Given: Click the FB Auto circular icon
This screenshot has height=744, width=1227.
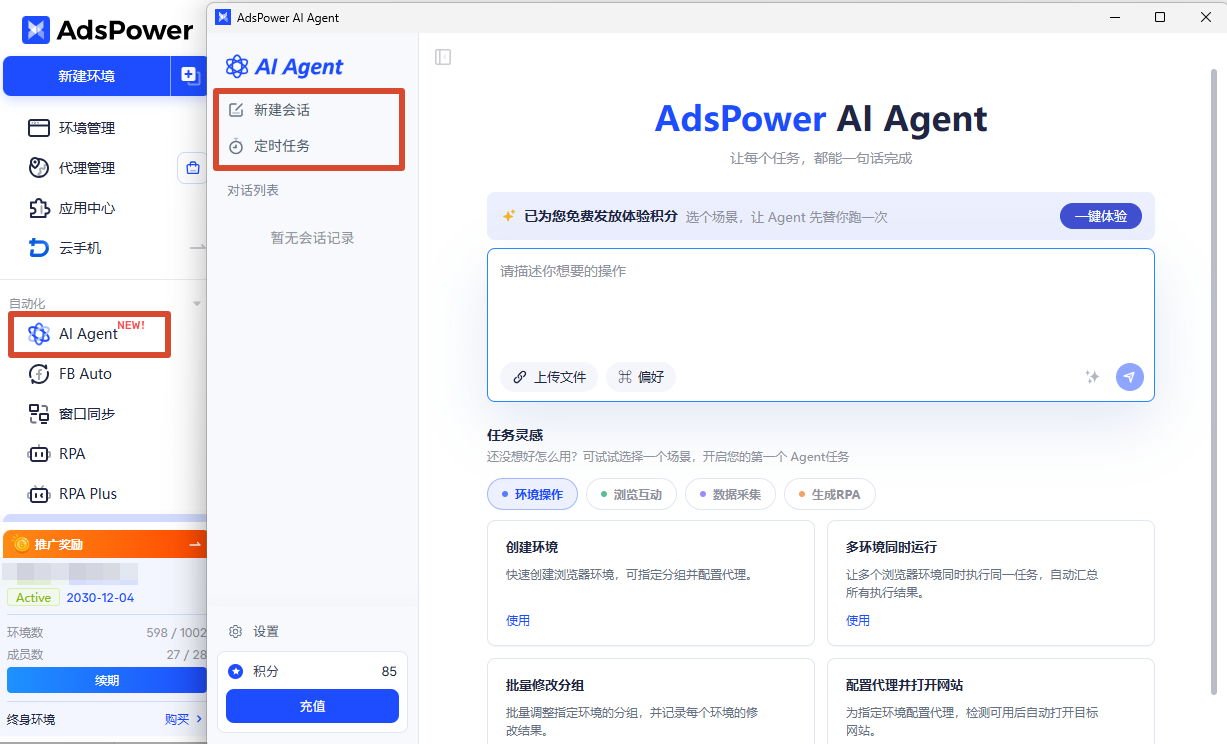Looking at the screenshot, I should (x=39, y=374).
